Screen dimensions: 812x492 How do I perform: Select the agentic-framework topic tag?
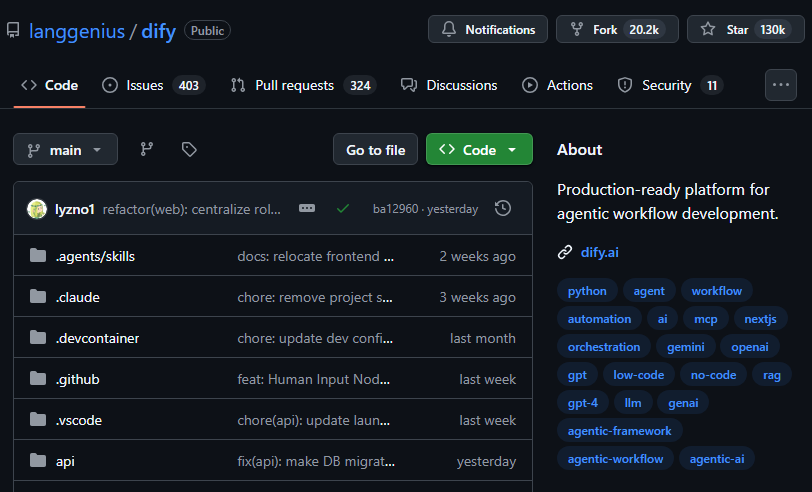(x=619, y=430)
